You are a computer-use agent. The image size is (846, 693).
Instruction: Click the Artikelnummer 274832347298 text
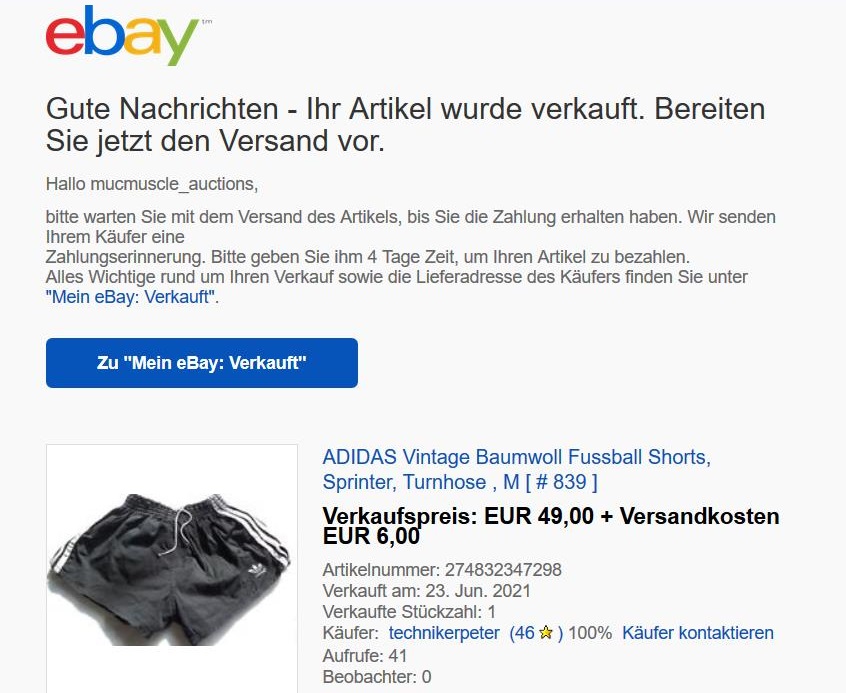[442, 569]
